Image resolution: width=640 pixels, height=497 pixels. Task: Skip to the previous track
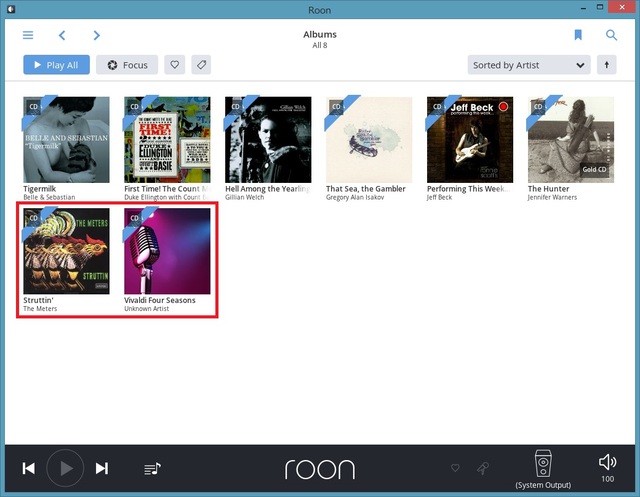pos(29,468)
